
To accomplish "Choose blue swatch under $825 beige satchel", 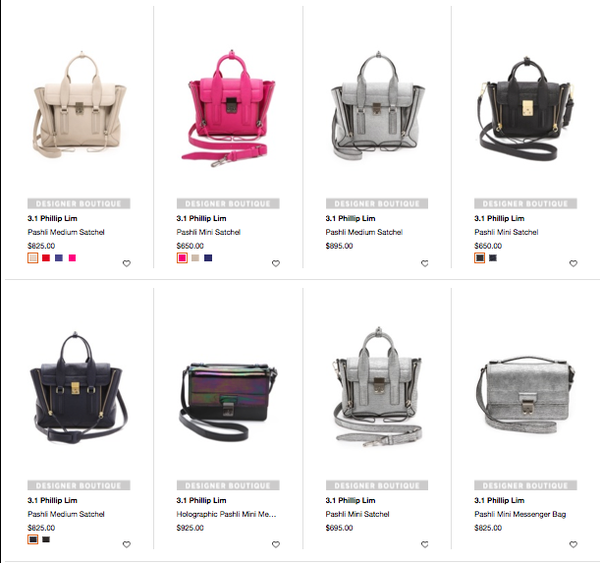I will [x=59, y=258].
